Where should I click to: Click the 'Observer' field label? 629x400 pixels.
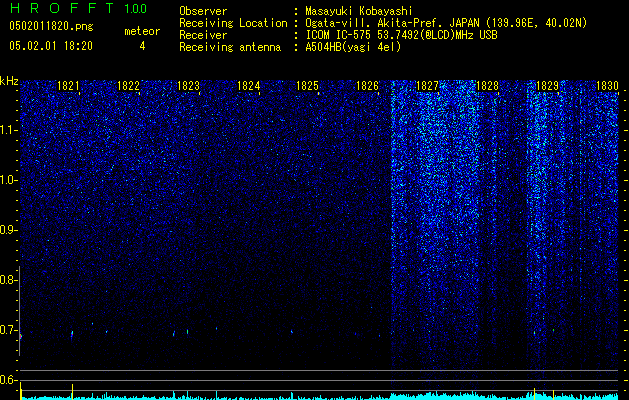tap(203, 11)
